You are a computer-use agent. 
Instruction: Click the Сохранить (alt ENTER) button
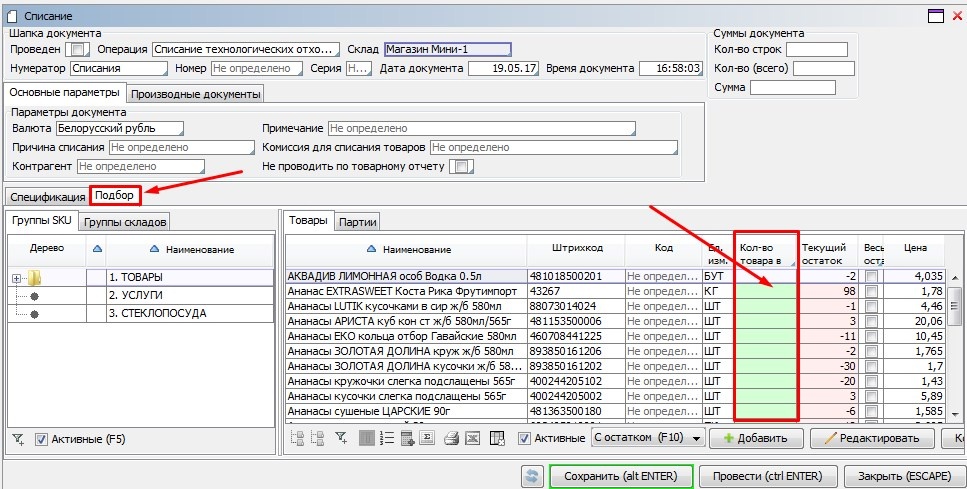(621, 476)
